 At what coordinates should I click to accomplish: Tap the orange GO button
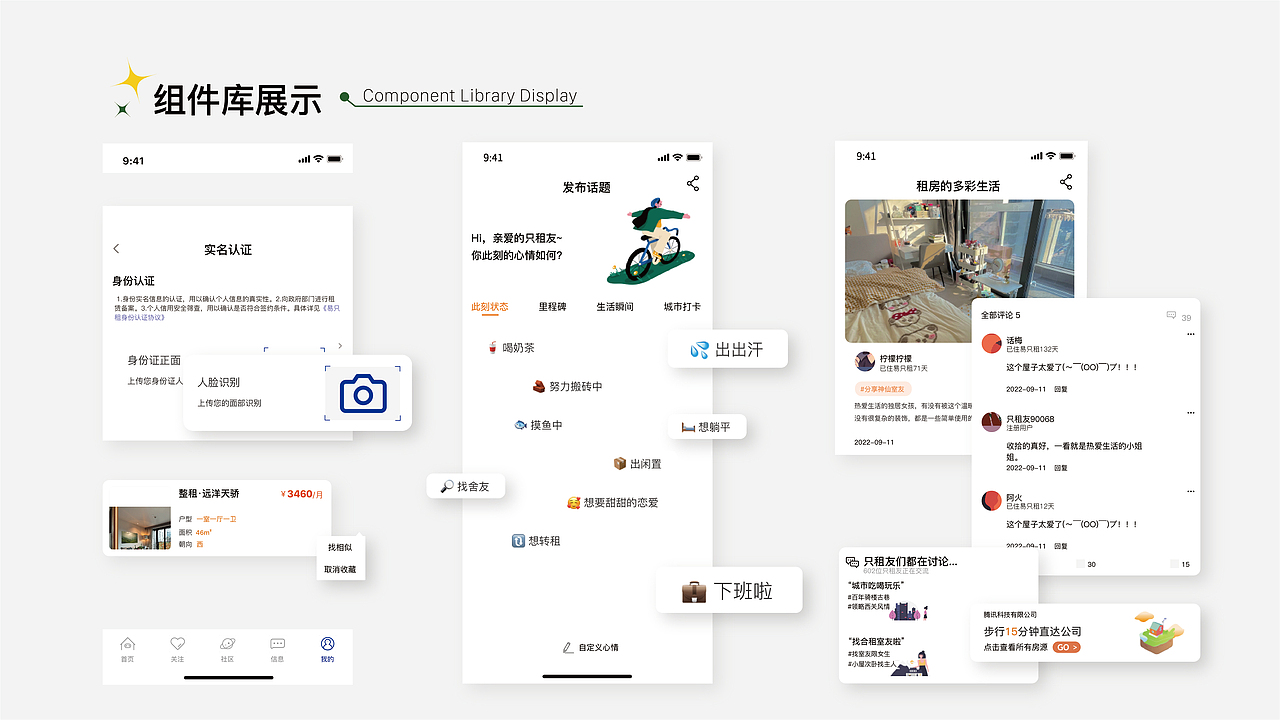click(x=1067, y=648)
